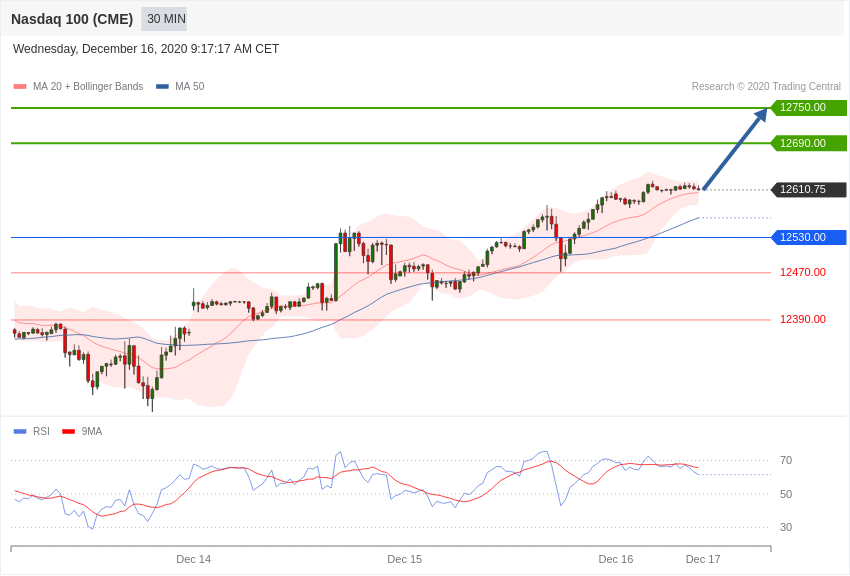850x576 pixels.
Task: Select the 12750.00 green target price tag
Action: (x=809, y=108)
